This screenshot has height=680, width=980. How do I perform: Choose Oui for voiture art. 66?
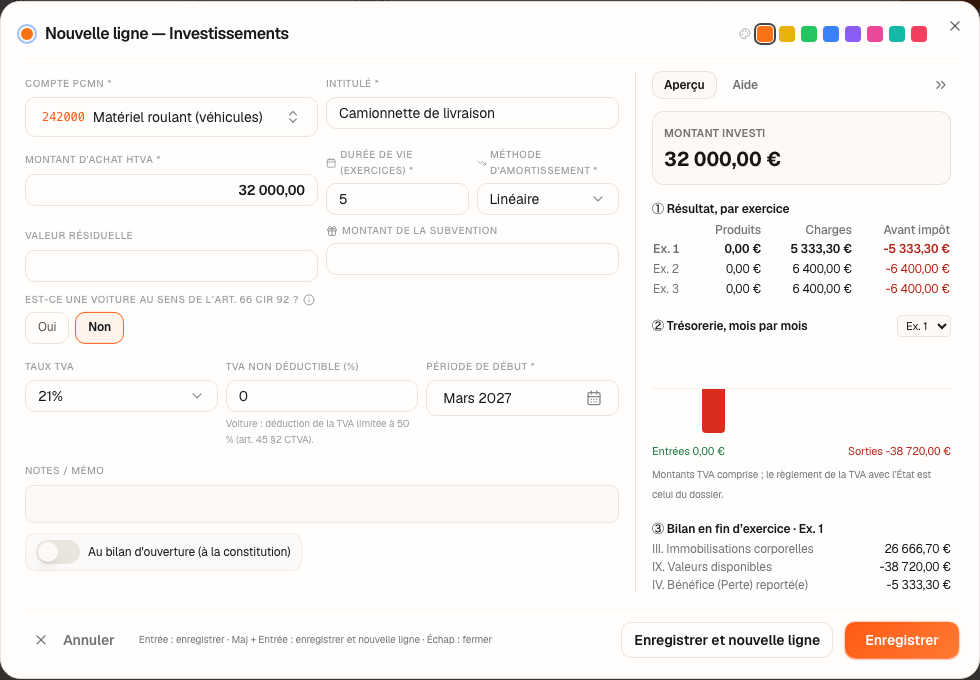47,328
